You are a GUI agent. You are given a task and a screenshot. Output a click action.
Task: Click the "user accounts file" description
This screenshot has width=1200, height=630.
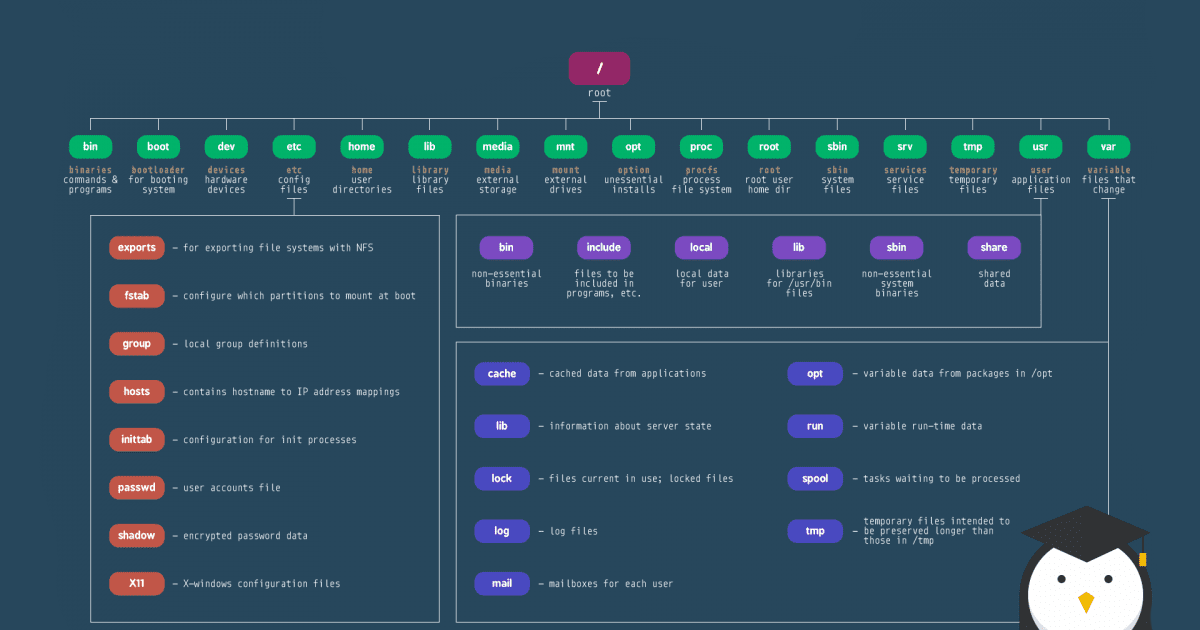pos(232,488)
